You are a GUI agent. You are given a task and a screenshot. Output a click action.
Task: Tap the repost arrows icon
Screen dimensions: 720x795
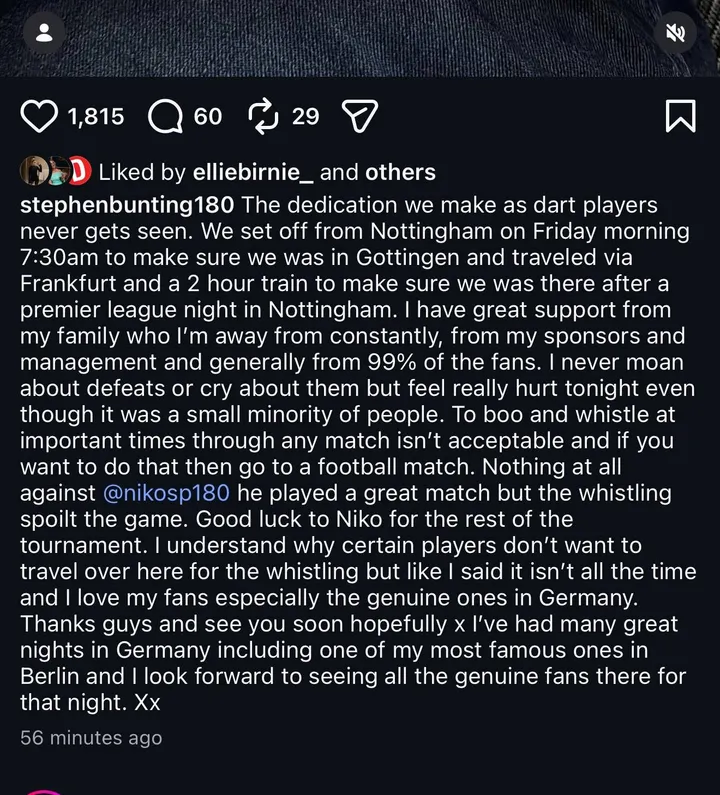[x=263, y=117]
